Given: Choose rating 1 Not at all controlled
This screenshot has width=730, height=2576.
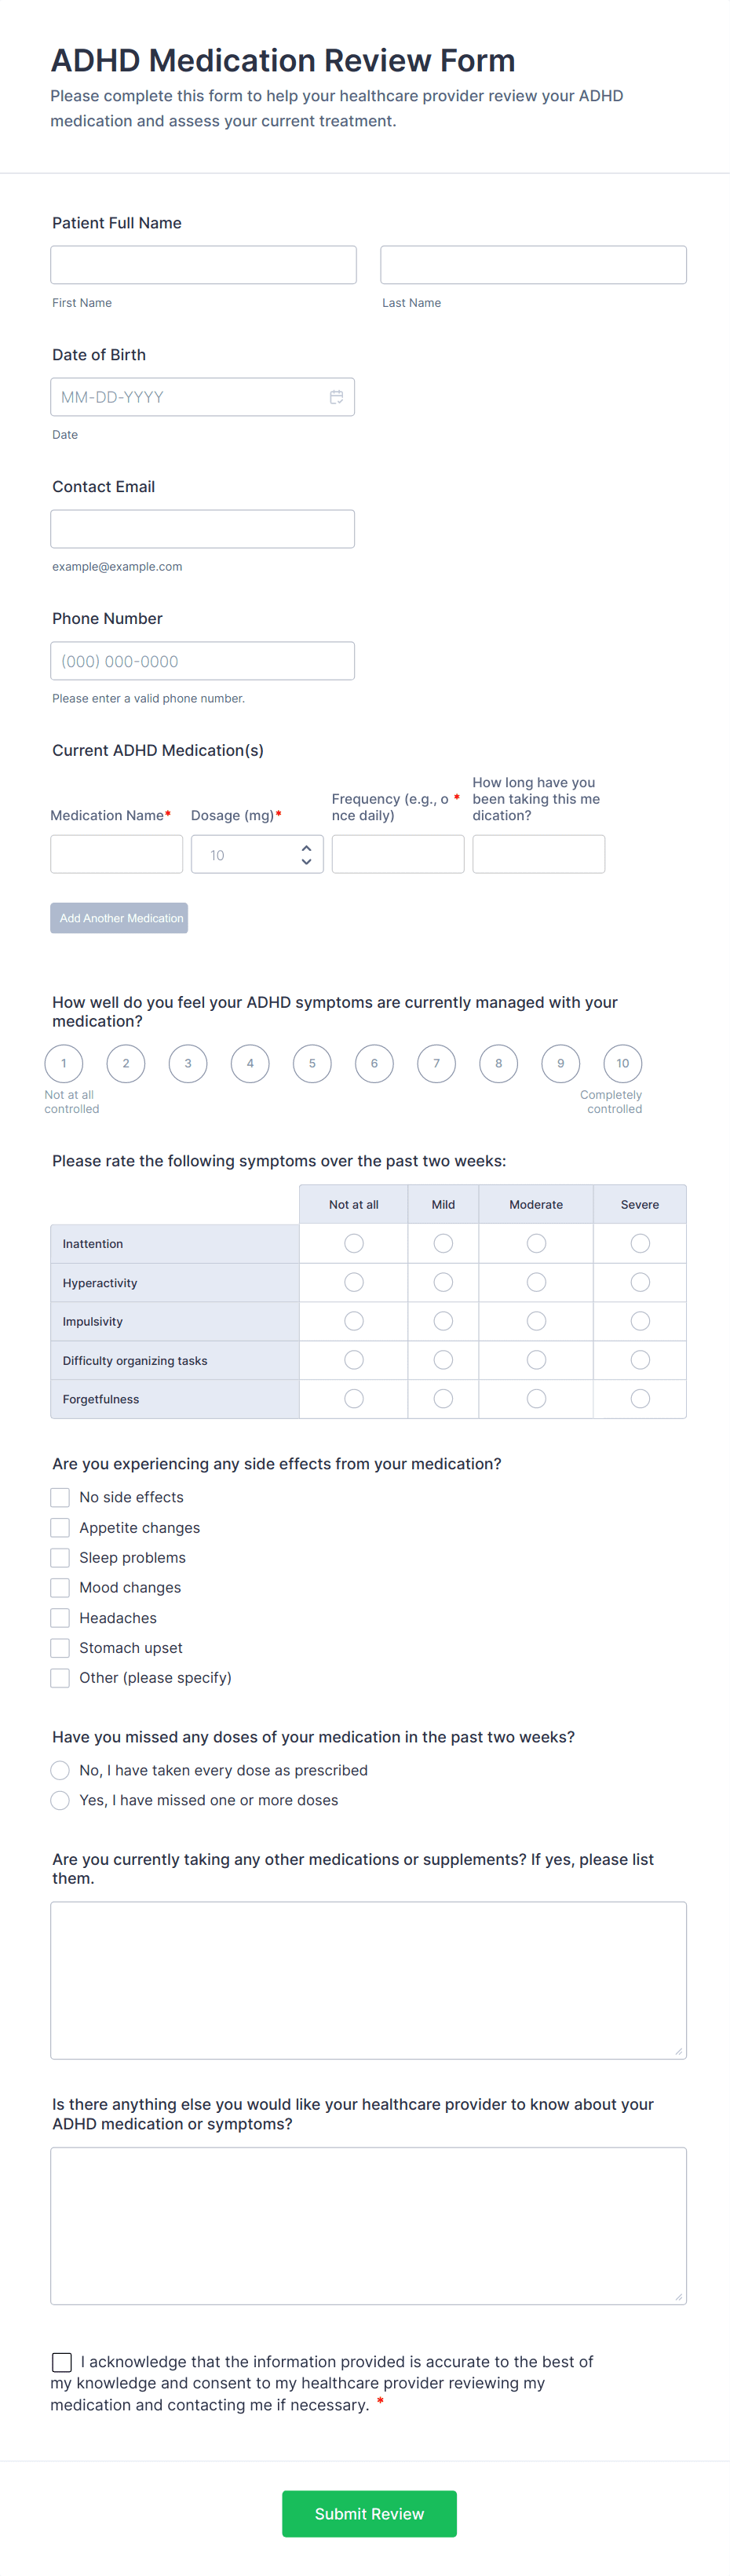Looking at the screenshot, I should point(64,1063).
